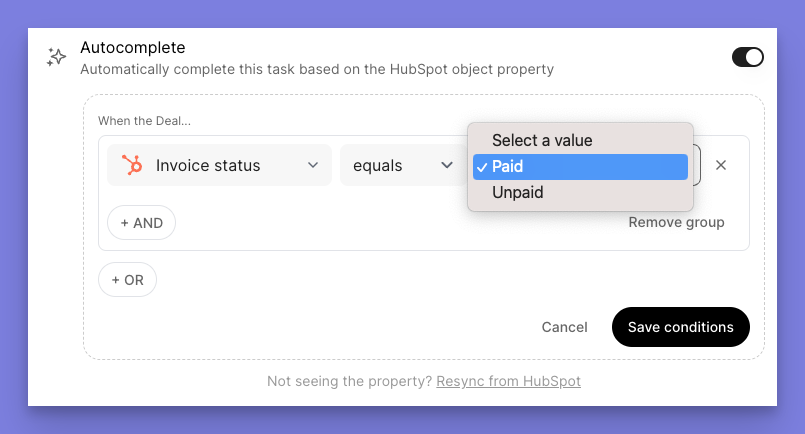
Task: Click the equals operator text
Action: click(377, 165)
